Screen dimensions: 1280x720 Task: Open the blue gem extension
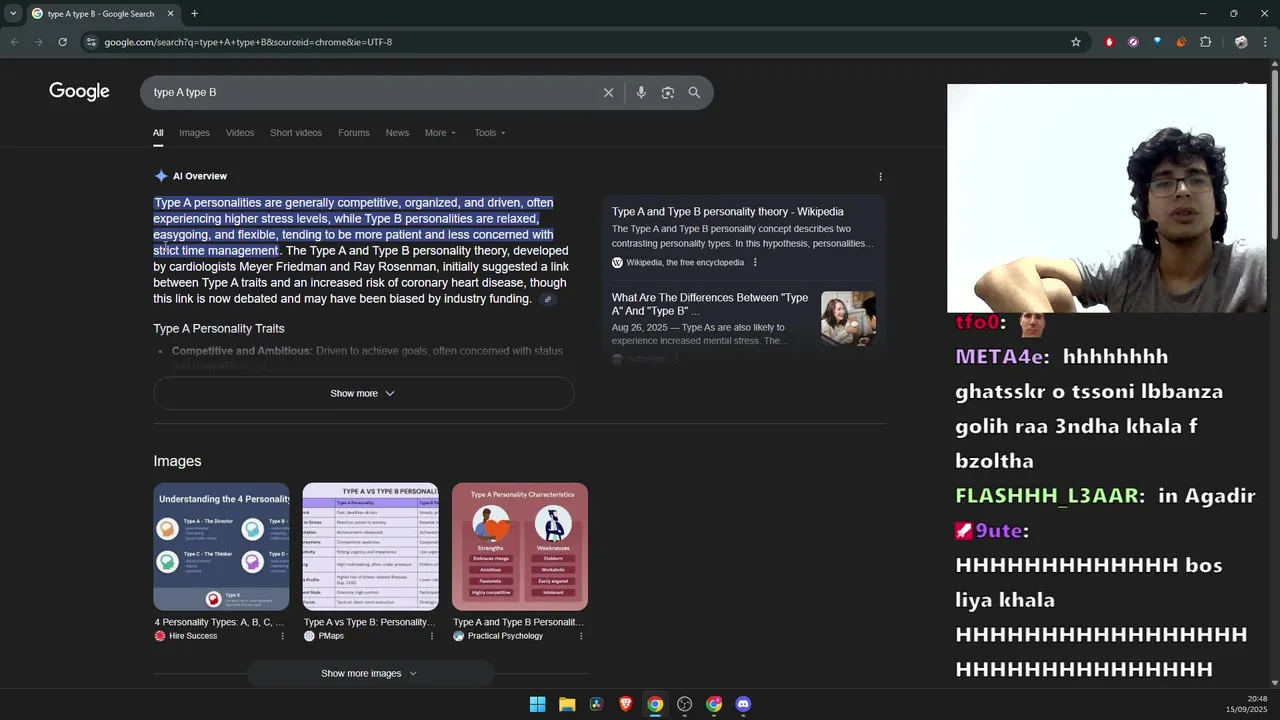point(1157,42)
